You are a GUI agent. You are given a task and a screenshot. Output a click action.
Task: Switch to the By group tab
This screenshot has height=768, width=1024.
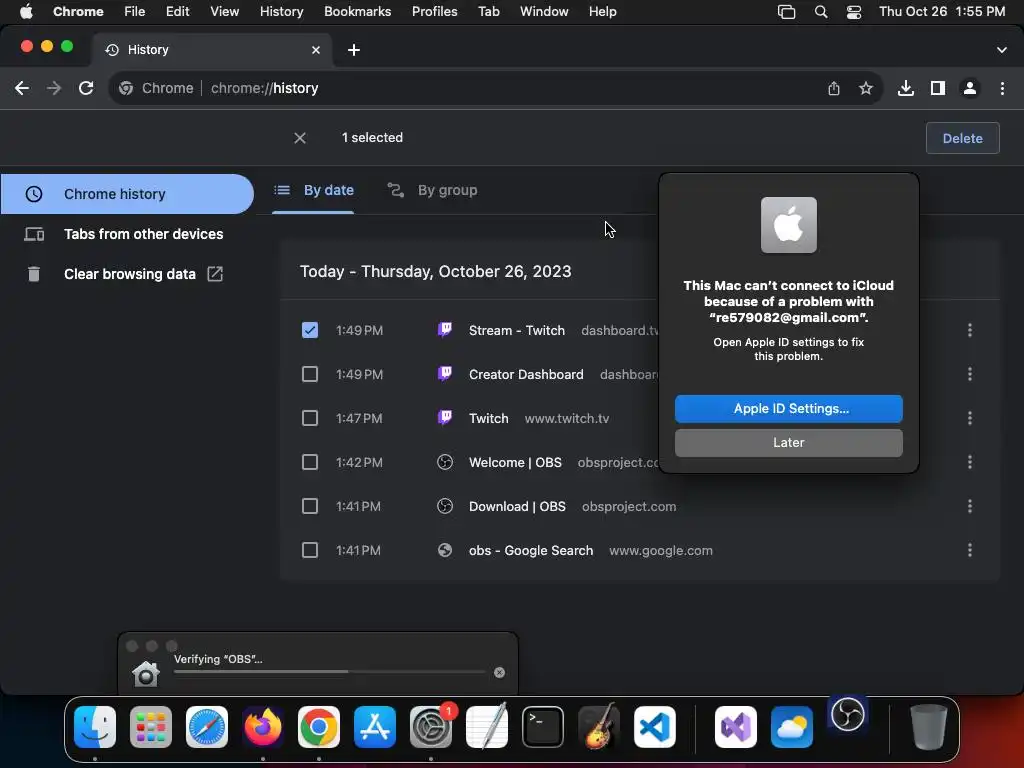pyautogui.click(x=432, y=190)
